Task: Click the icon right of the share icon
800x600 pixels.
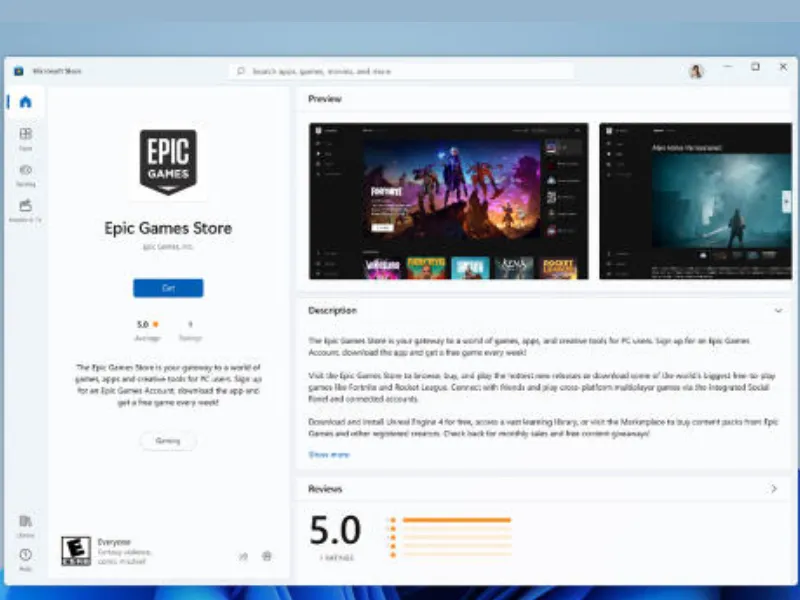Action: pos(267,556)
